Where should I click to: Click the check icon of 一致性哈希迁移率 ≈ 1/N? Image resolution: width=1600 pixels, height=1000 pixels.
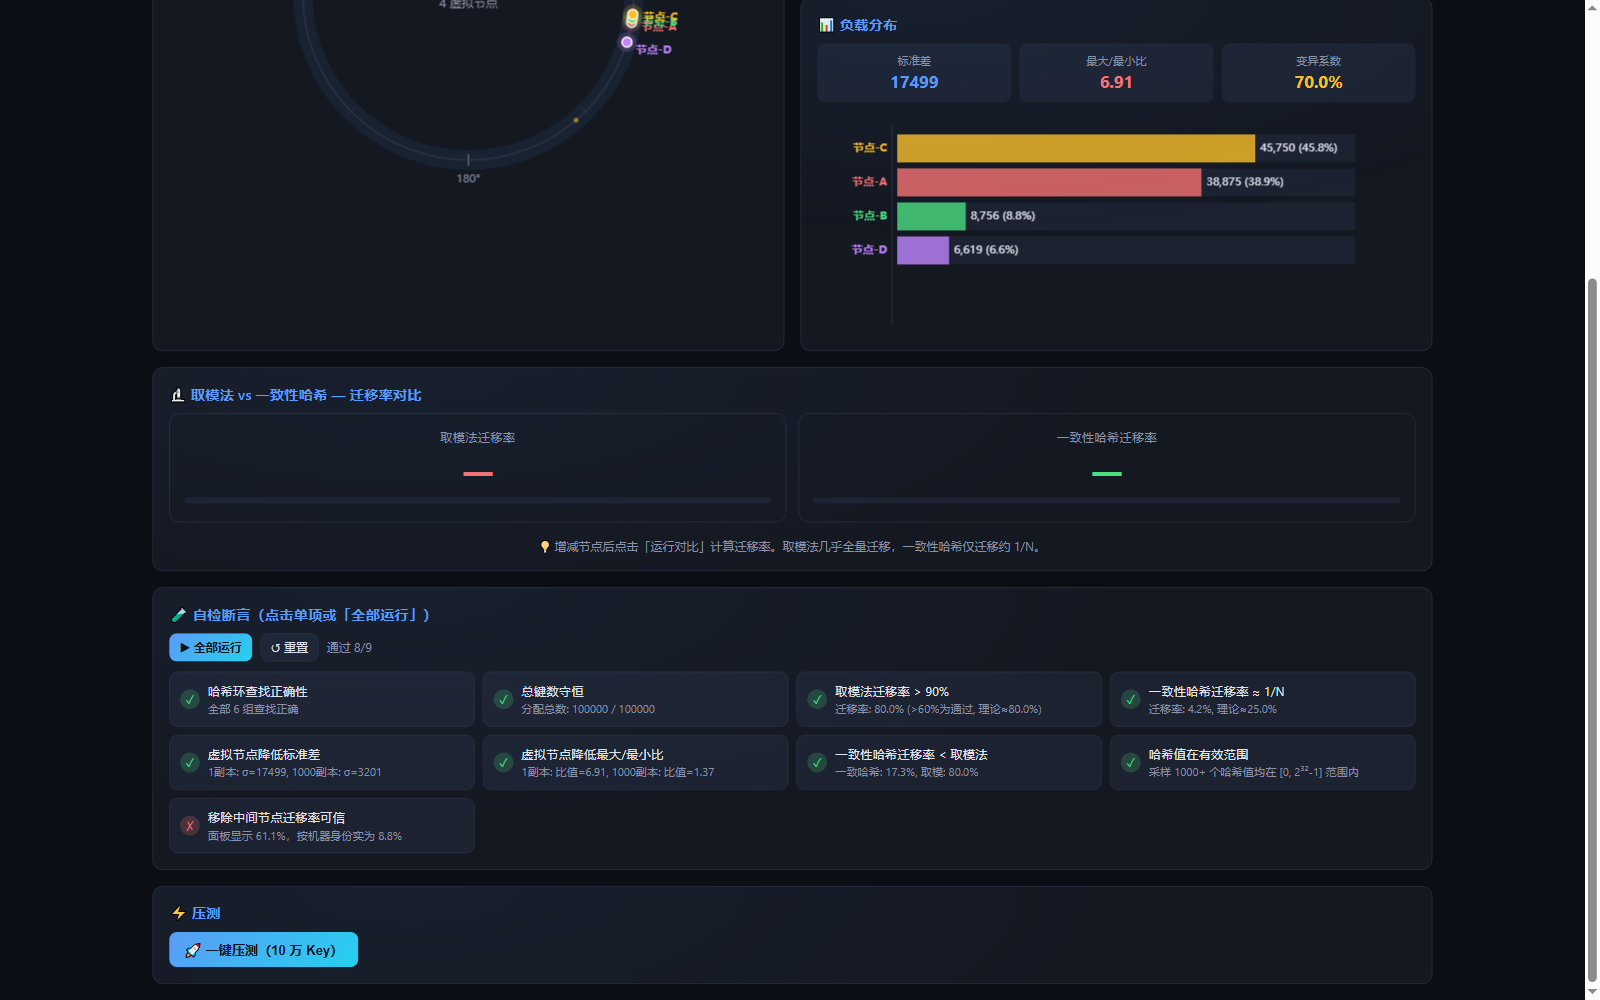tap(1131, 700)
